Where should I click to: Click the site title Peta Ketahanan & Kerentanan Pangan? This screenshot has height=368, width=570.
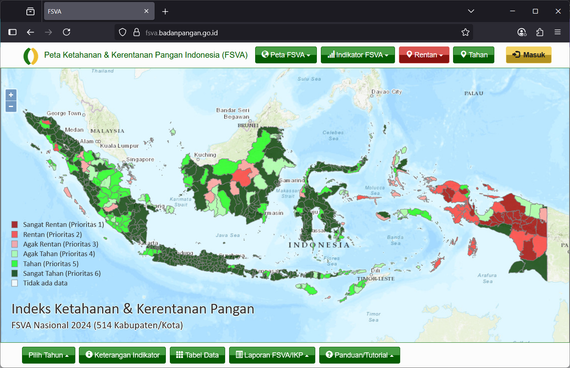(146, 55)
